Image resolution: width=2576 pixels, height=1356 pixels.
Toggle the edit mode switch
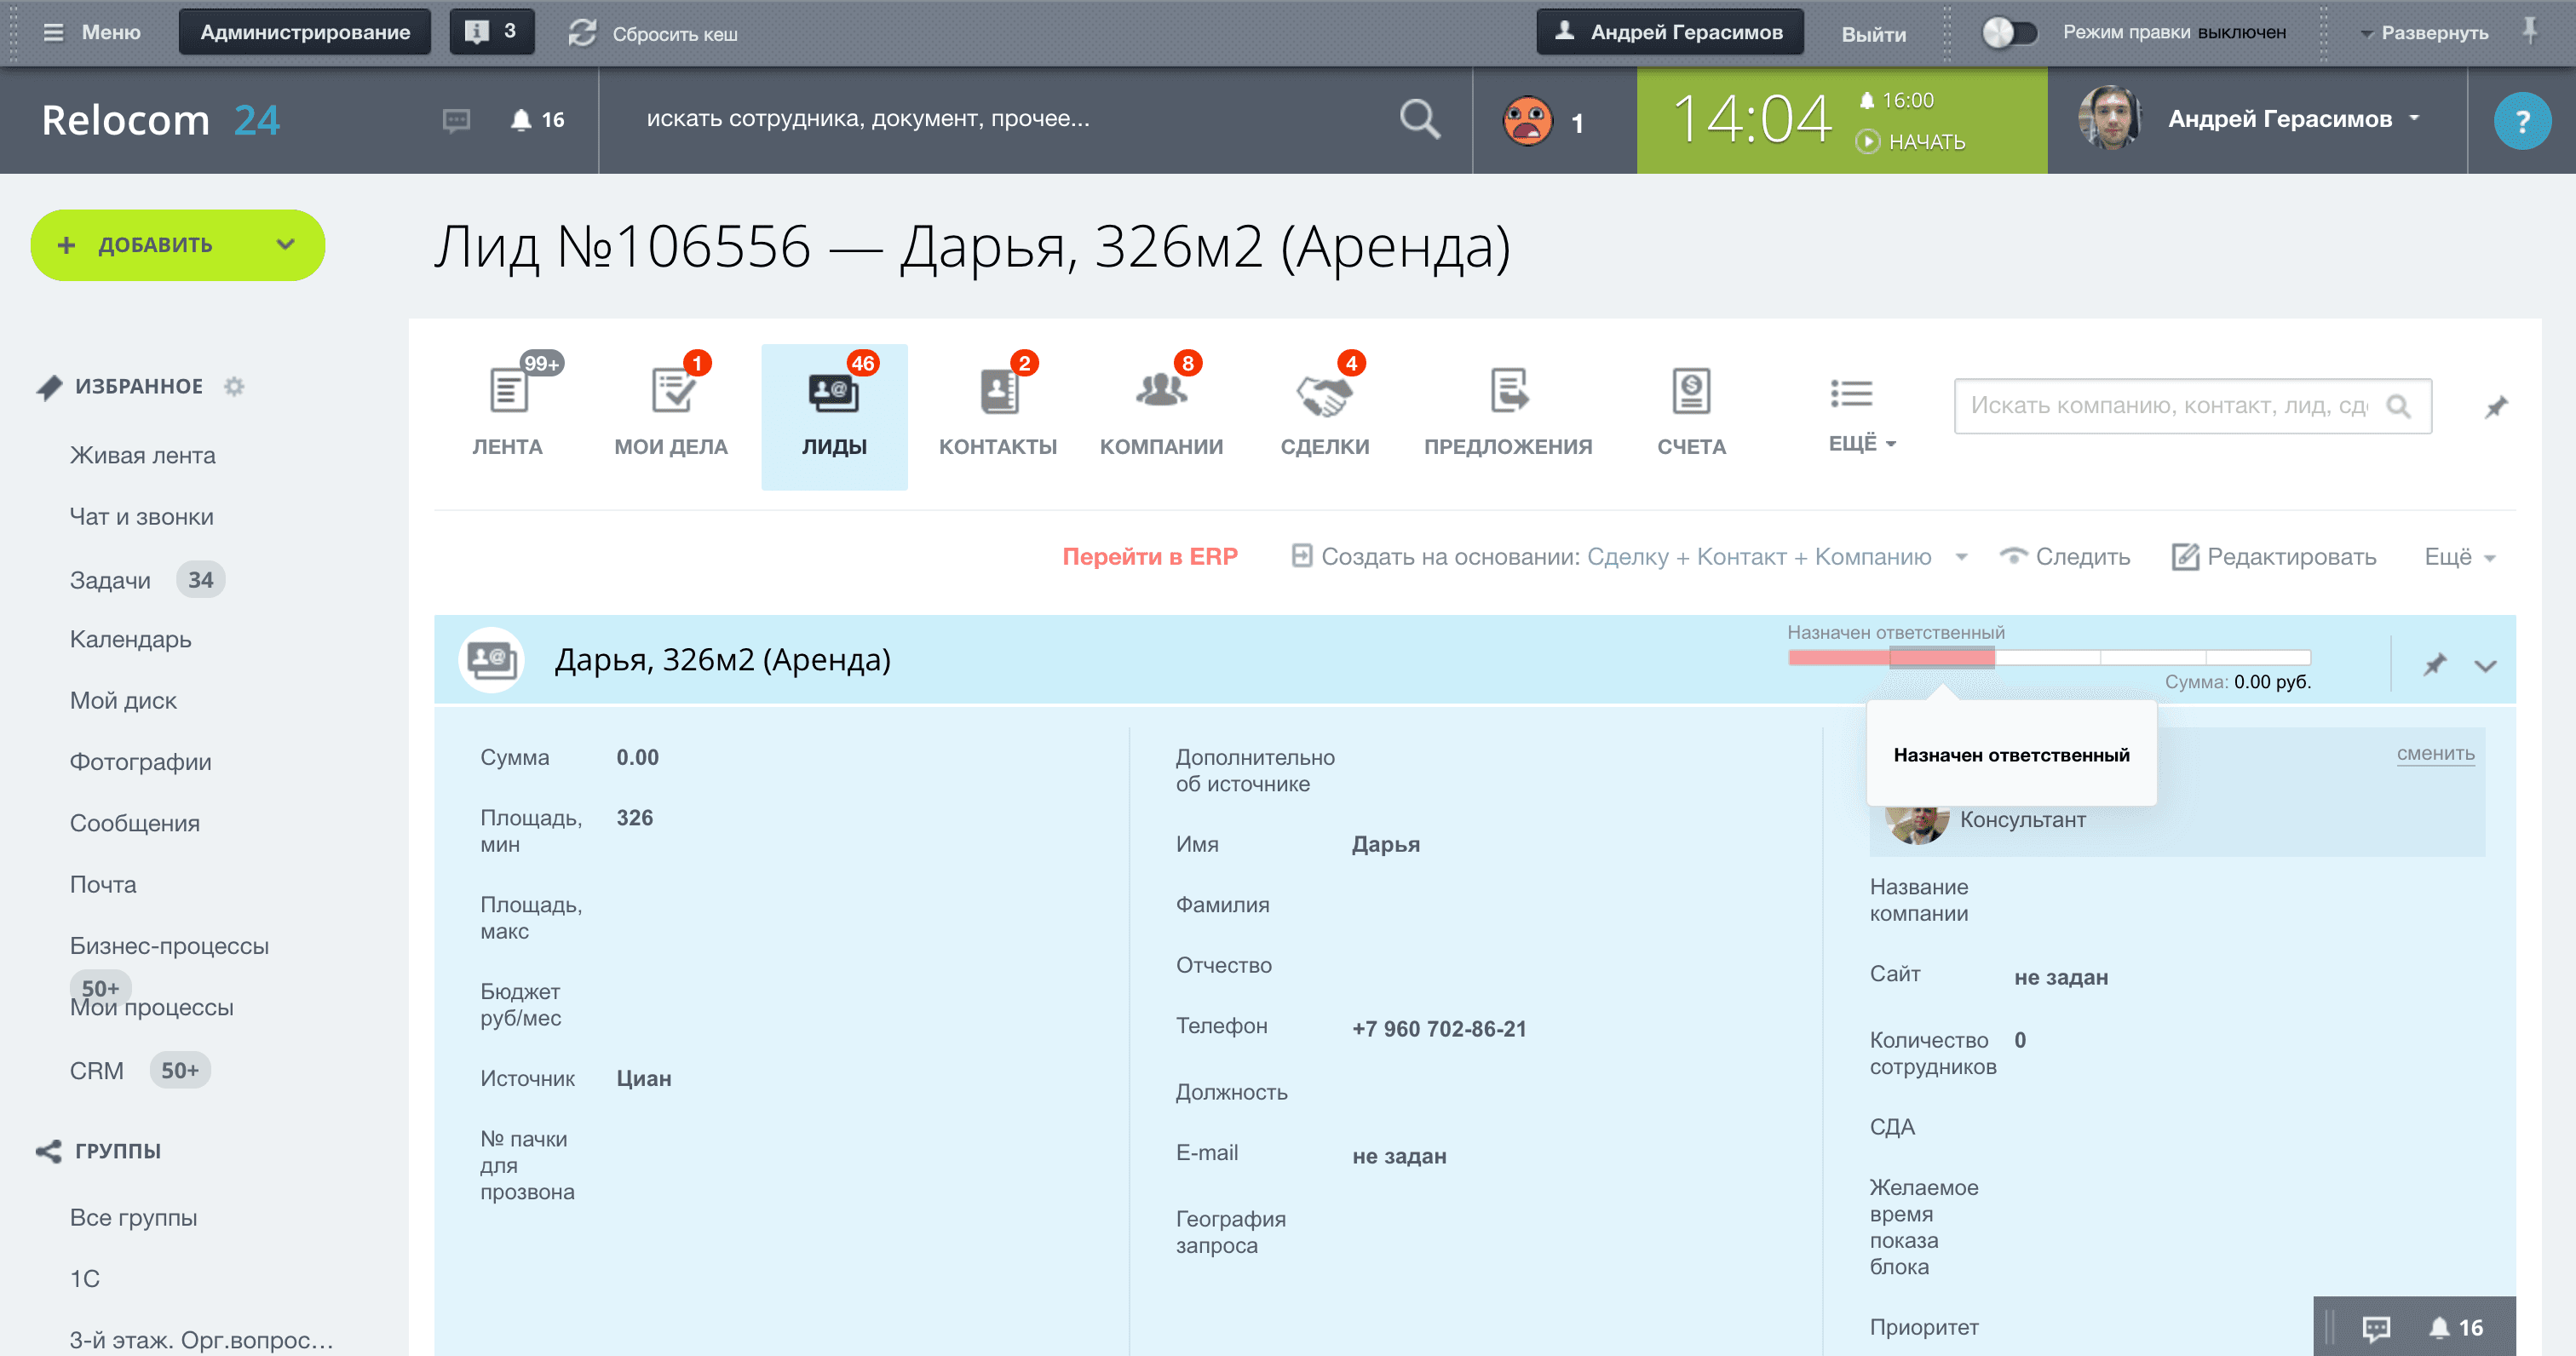click(x=2009, y=32)
